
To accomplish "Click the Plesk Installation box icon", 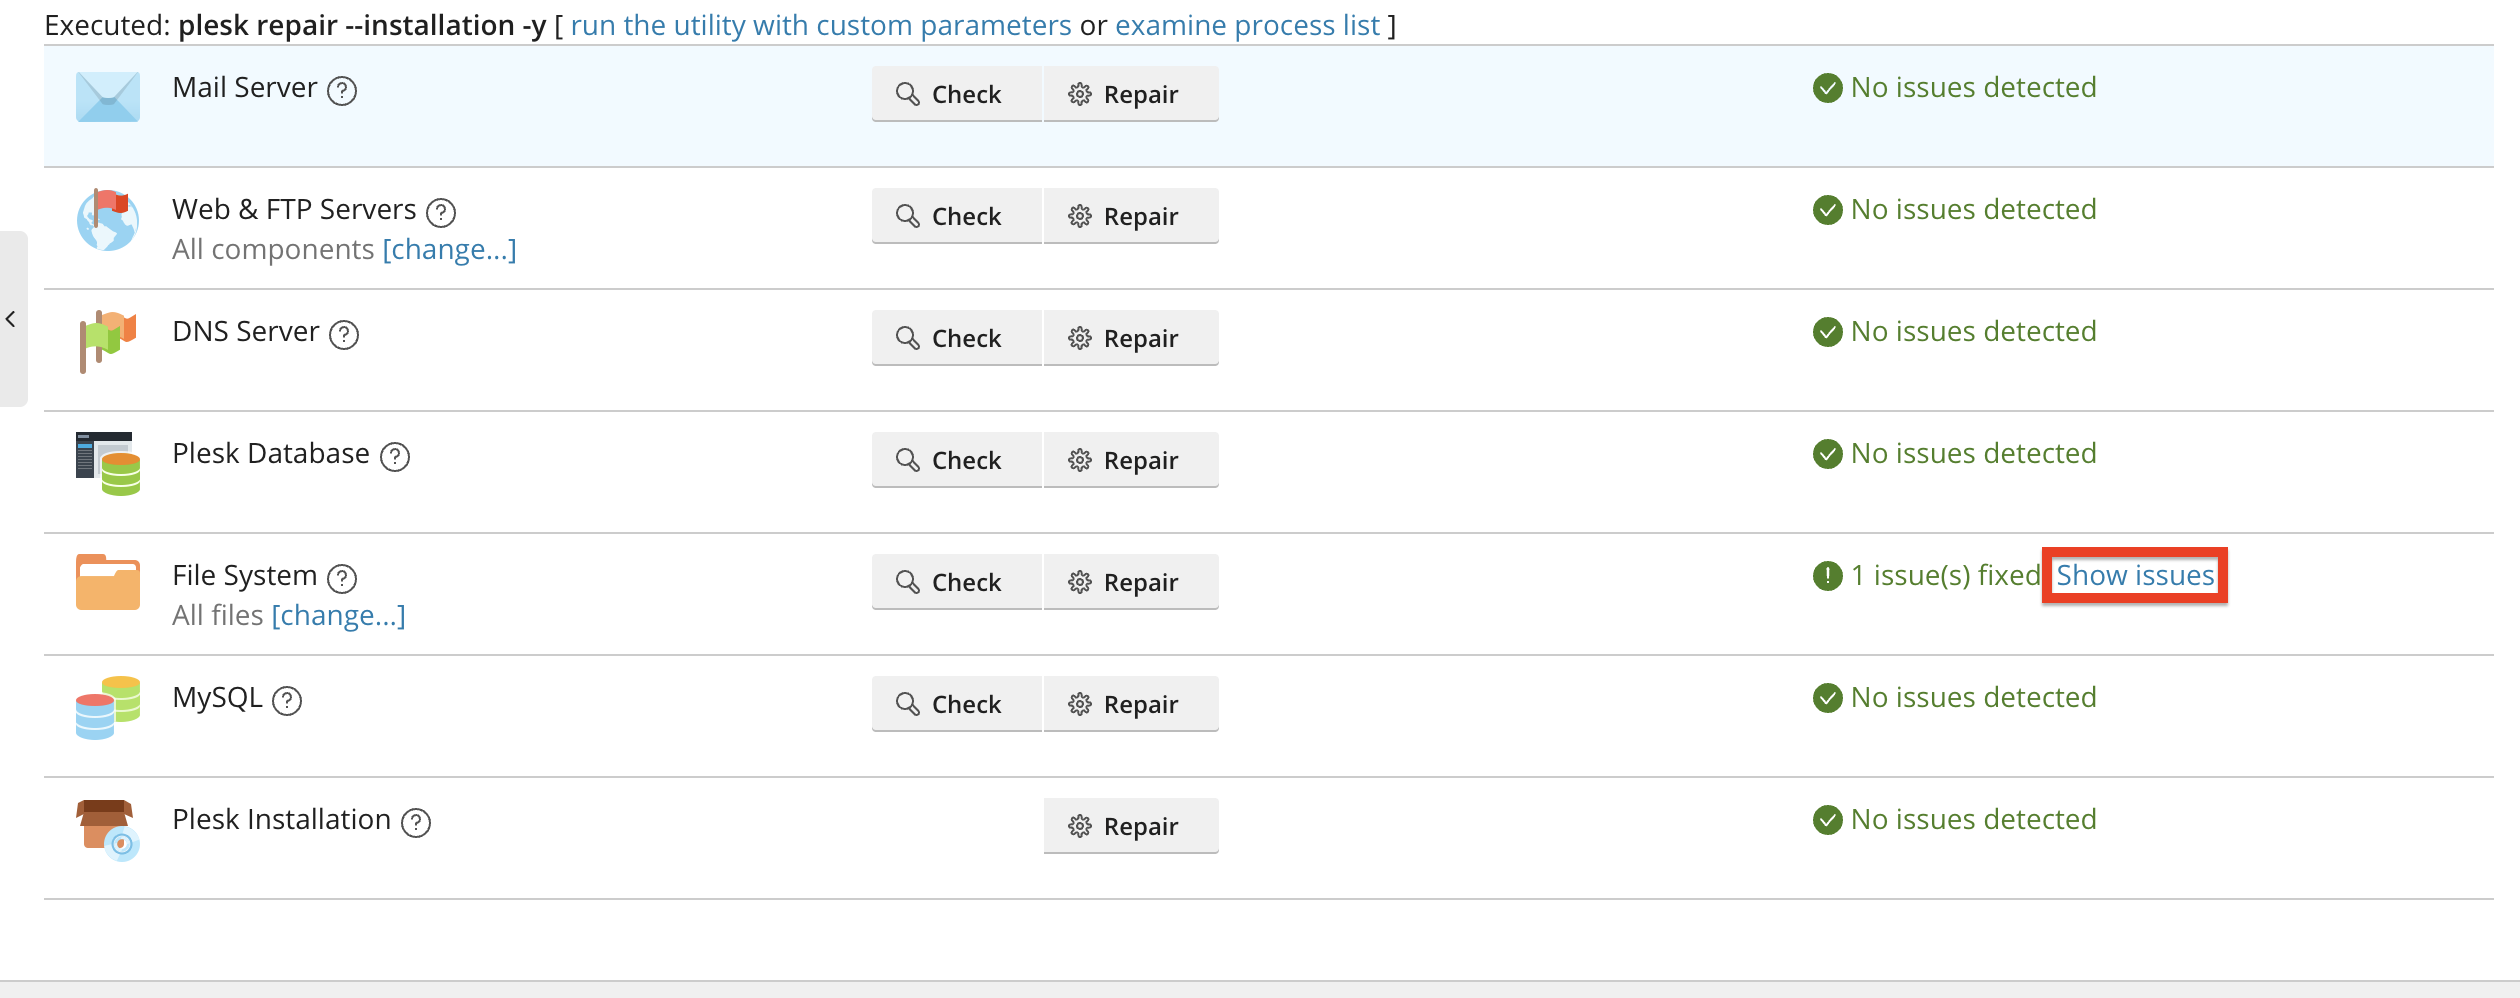I will pos(108,830).
